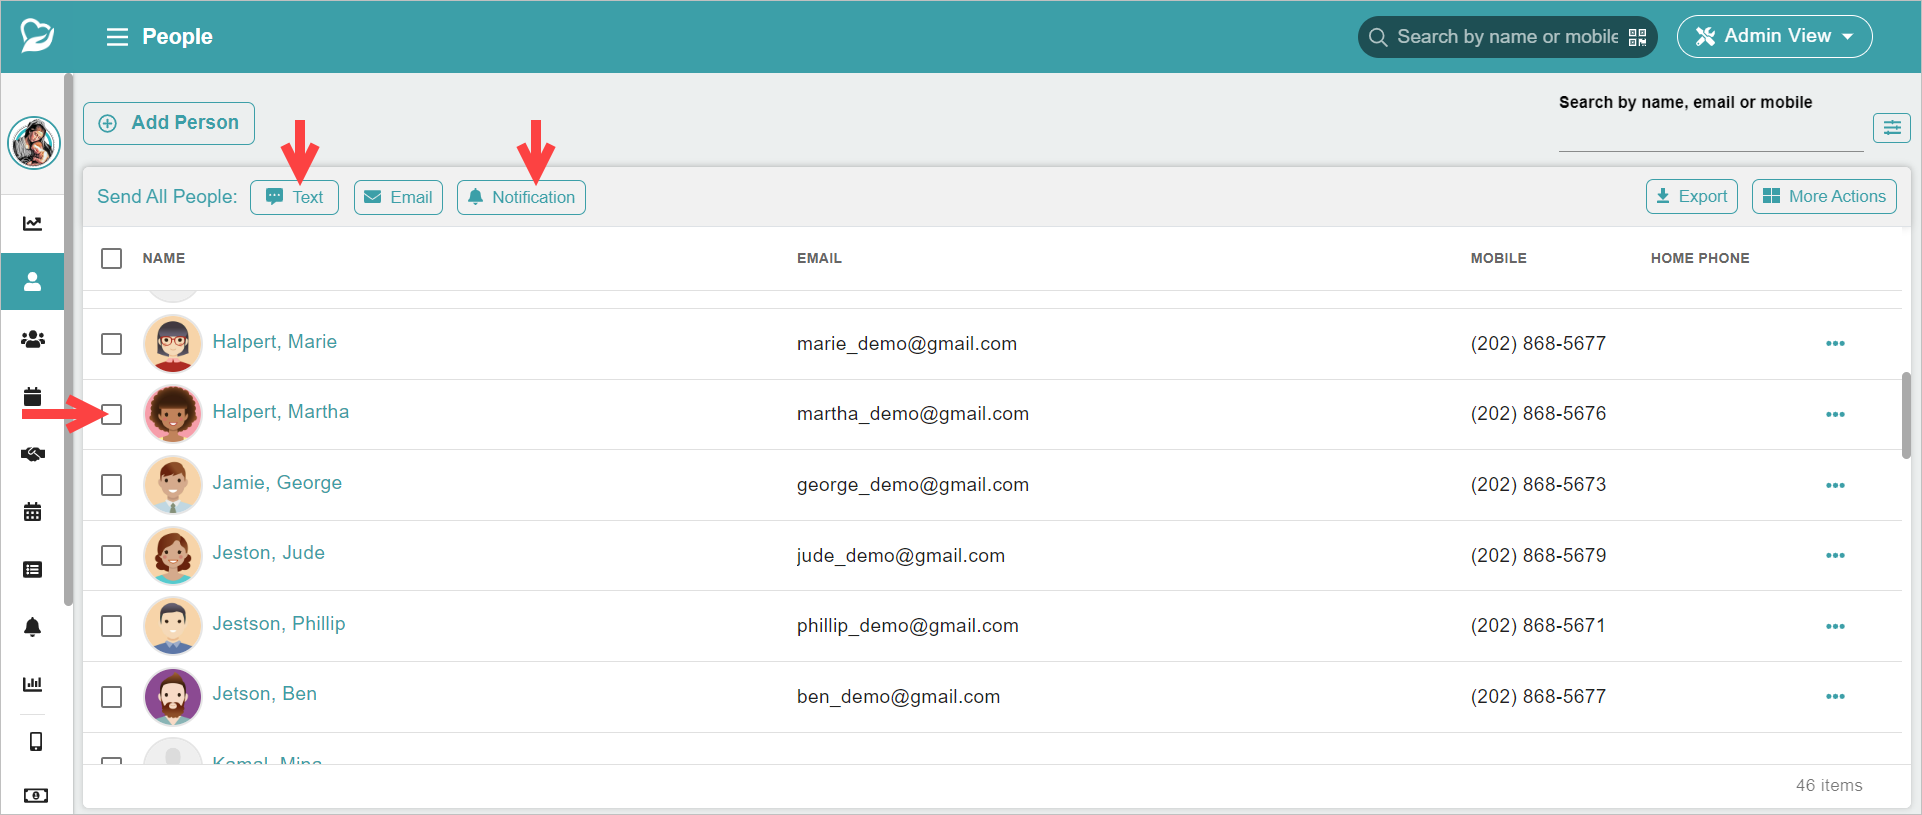
Task: Click the app logo in header
Action: pos(37,36)
